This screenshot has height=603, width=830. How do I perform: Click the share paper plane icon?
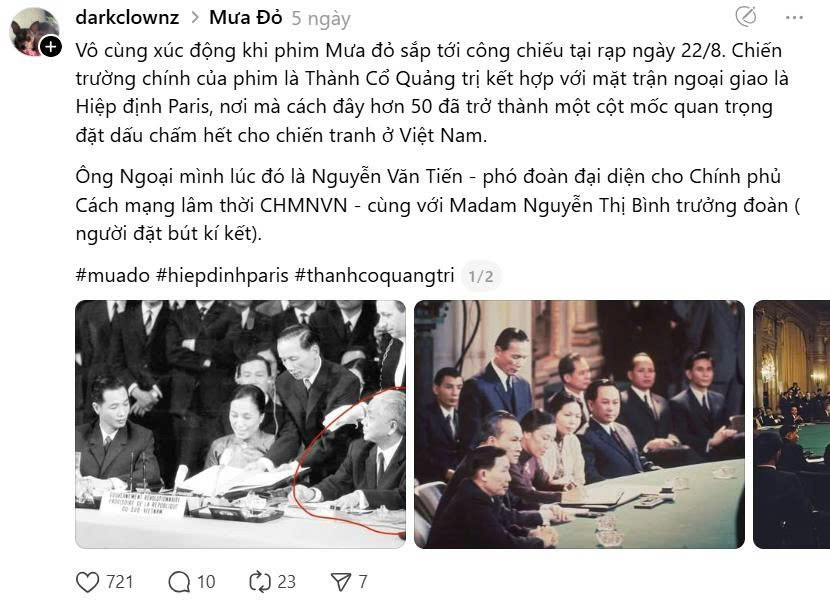pyautogui.click(x=340, y=582)
